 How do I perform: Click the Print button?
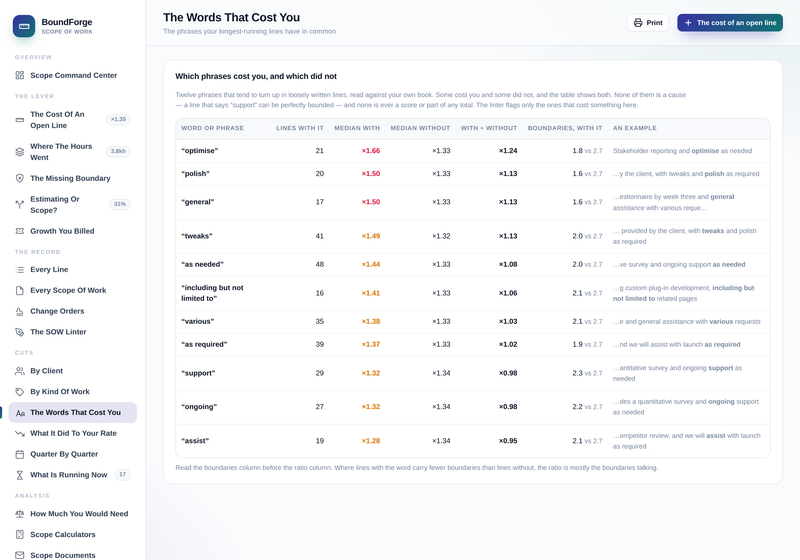coord(648,22)
